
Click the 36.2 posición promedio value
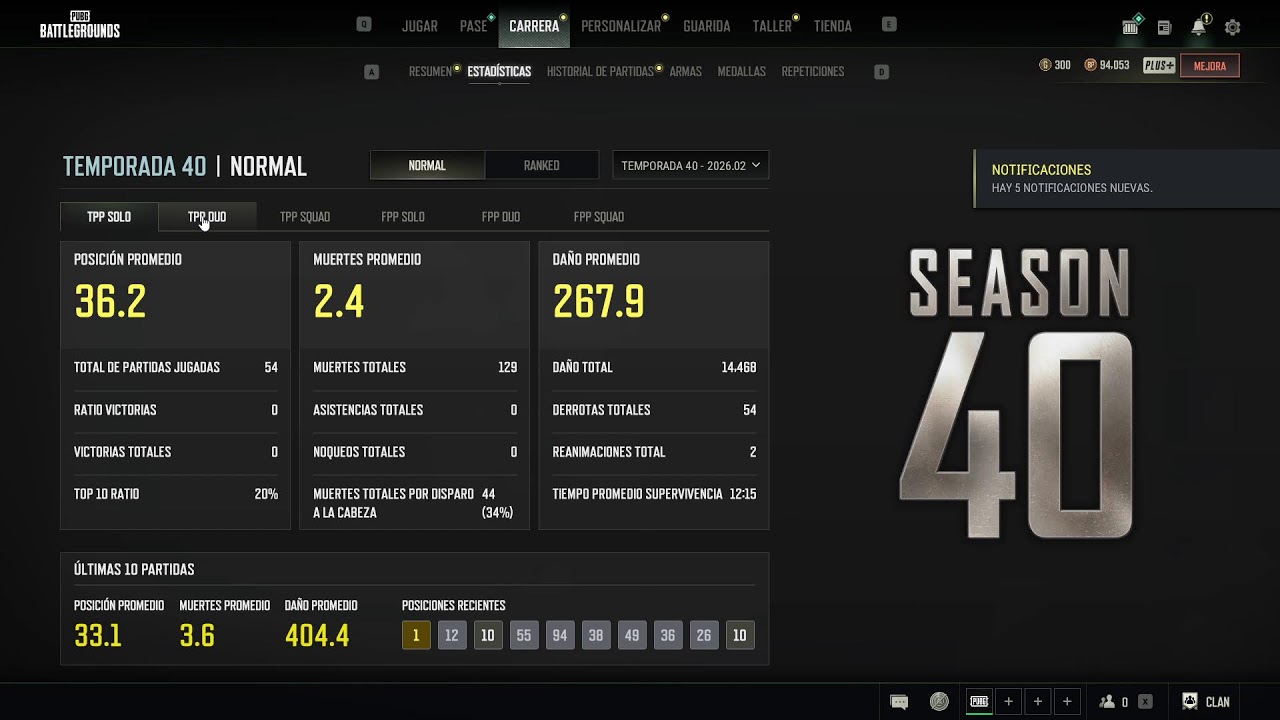point(110,302)
